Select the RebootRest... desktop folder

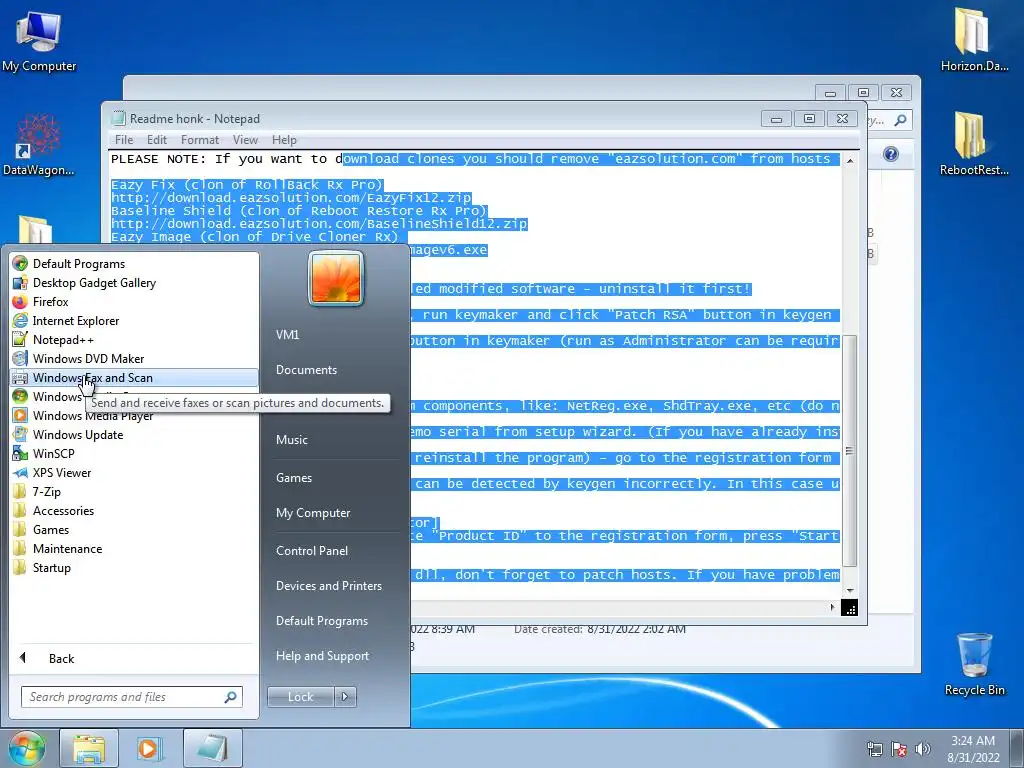coord(974,144)
